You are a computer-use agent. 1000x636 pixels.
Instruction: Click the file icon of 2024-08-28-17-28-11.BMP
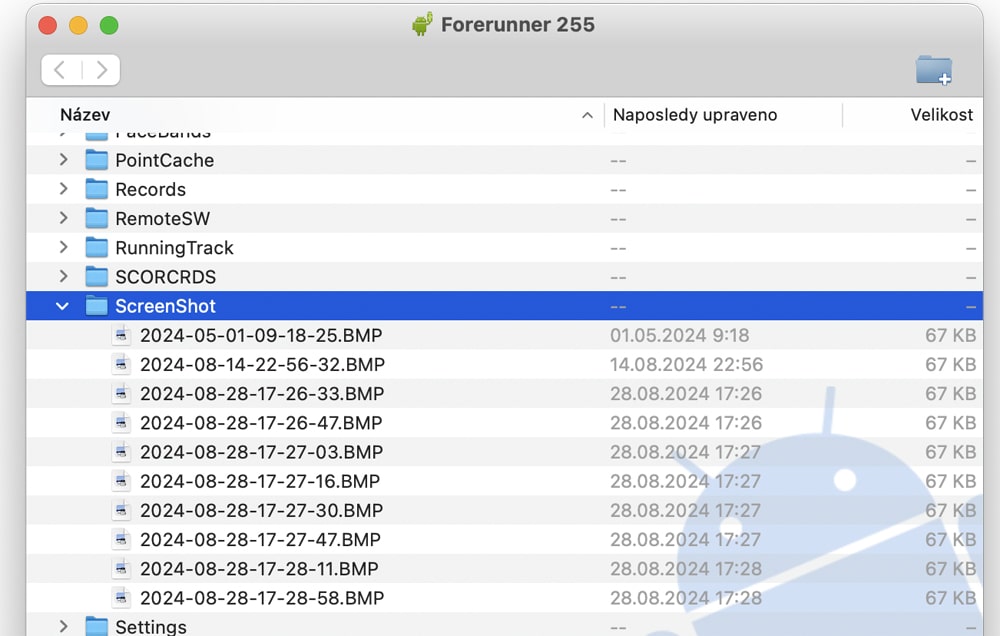121,569
